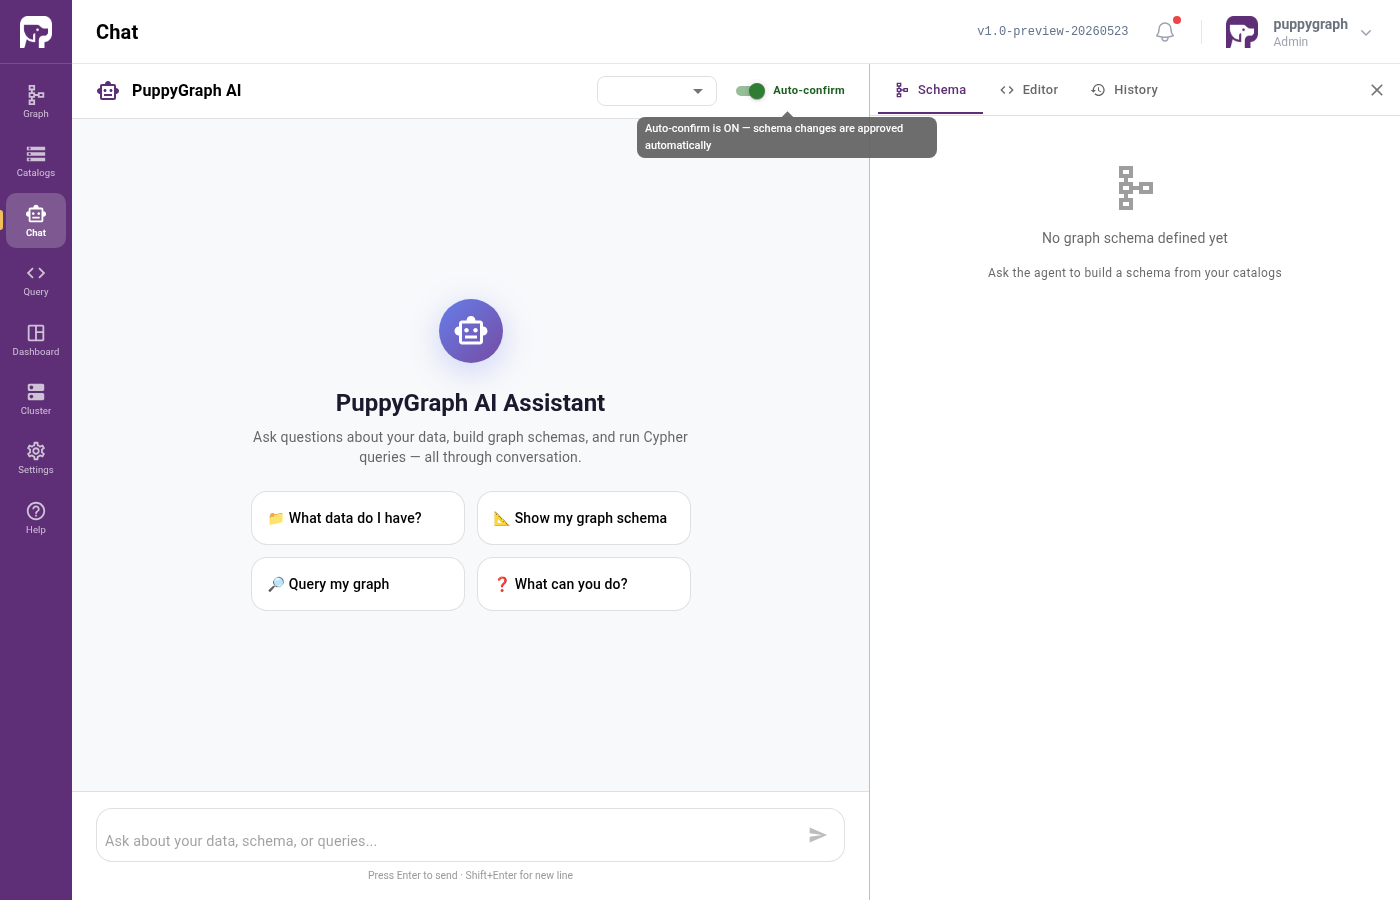Open the Help sidebar icon
This screenshot has height=900, width=1400.
[x=36, y=517]
